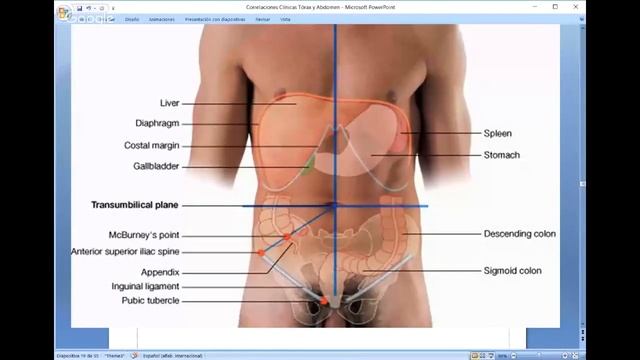Click the "McBurney's point" label

(144, 235)
